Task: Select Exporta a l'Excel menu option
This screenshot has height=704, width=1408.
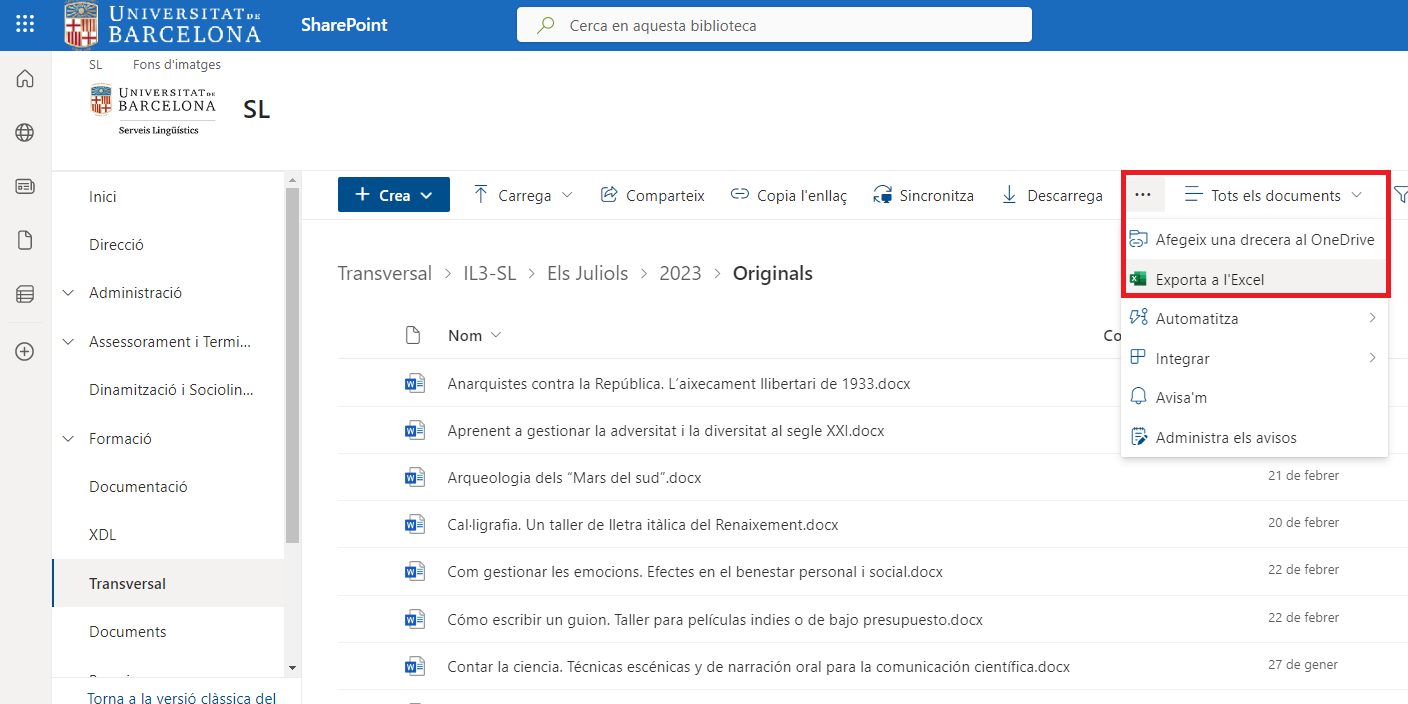Action: pyautogui.click(x=1210, y=280)
